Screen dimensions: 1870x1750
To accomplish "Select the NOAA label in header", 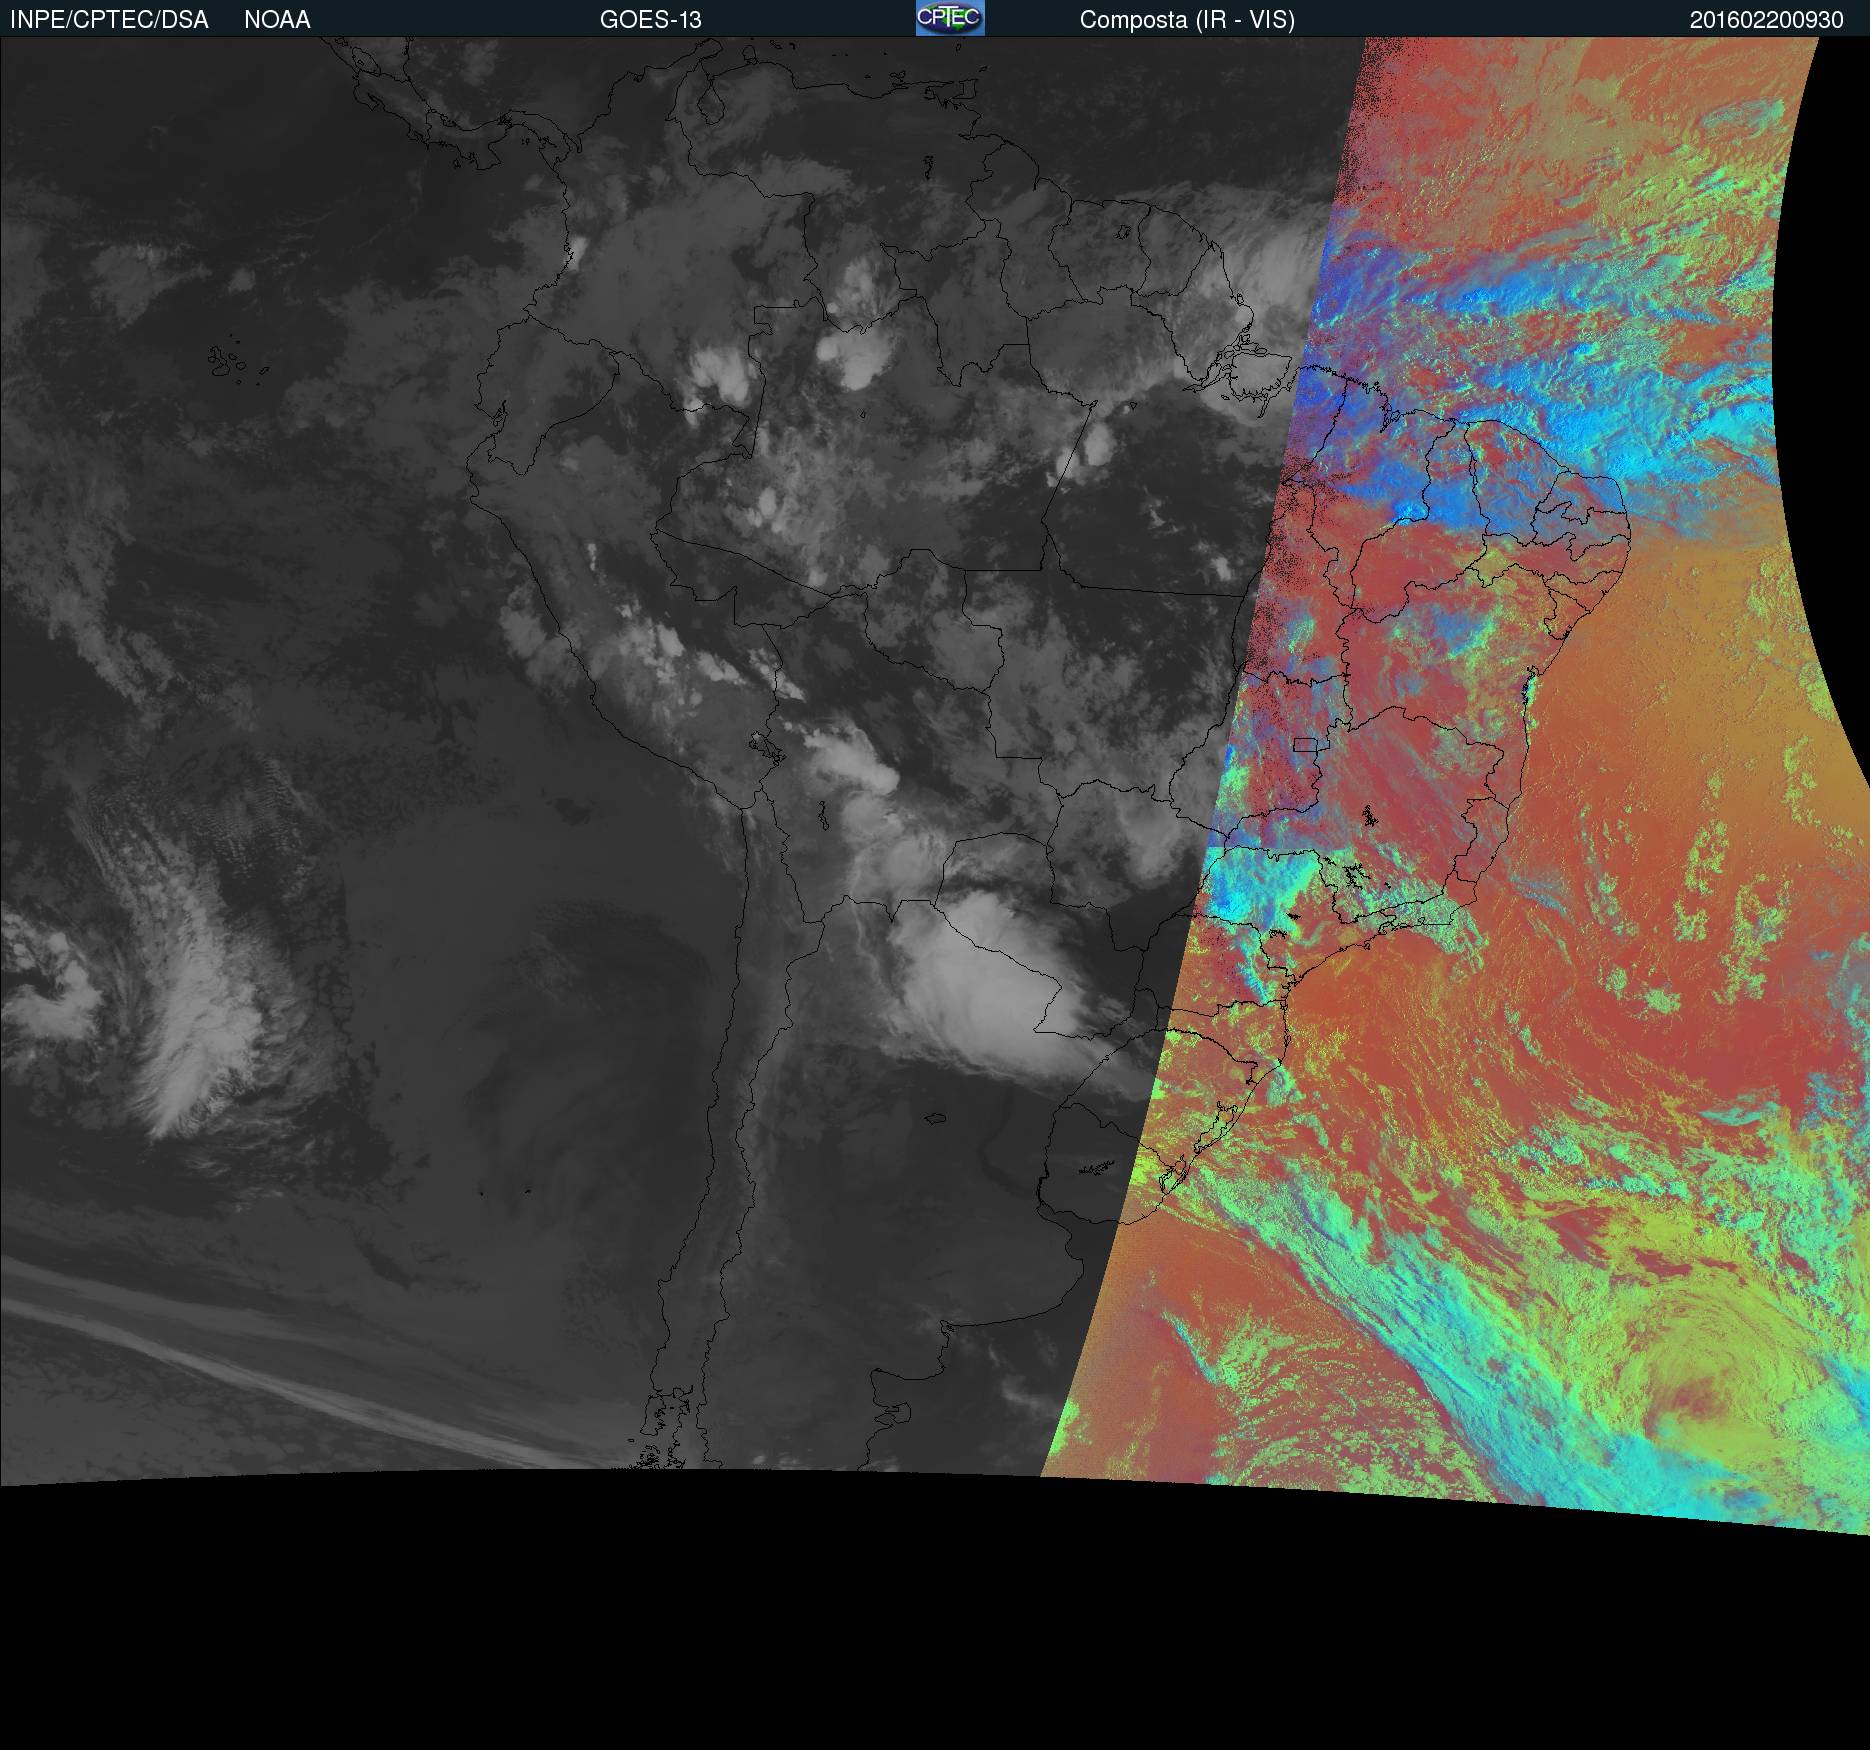I will (277, 20).
